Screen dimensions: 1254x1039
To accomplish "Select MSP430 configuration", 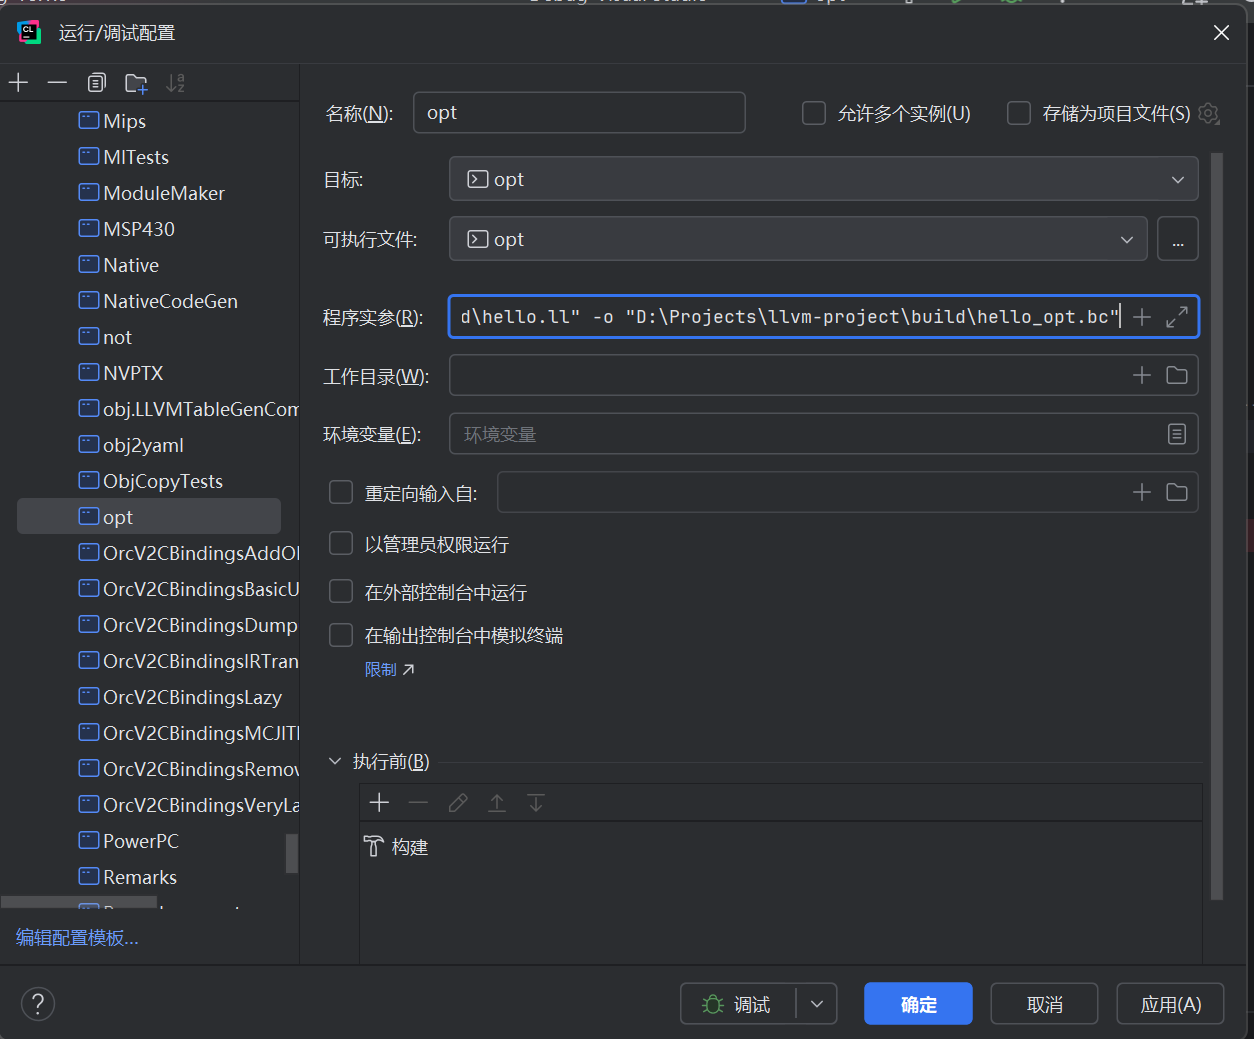I will point(127,229).
